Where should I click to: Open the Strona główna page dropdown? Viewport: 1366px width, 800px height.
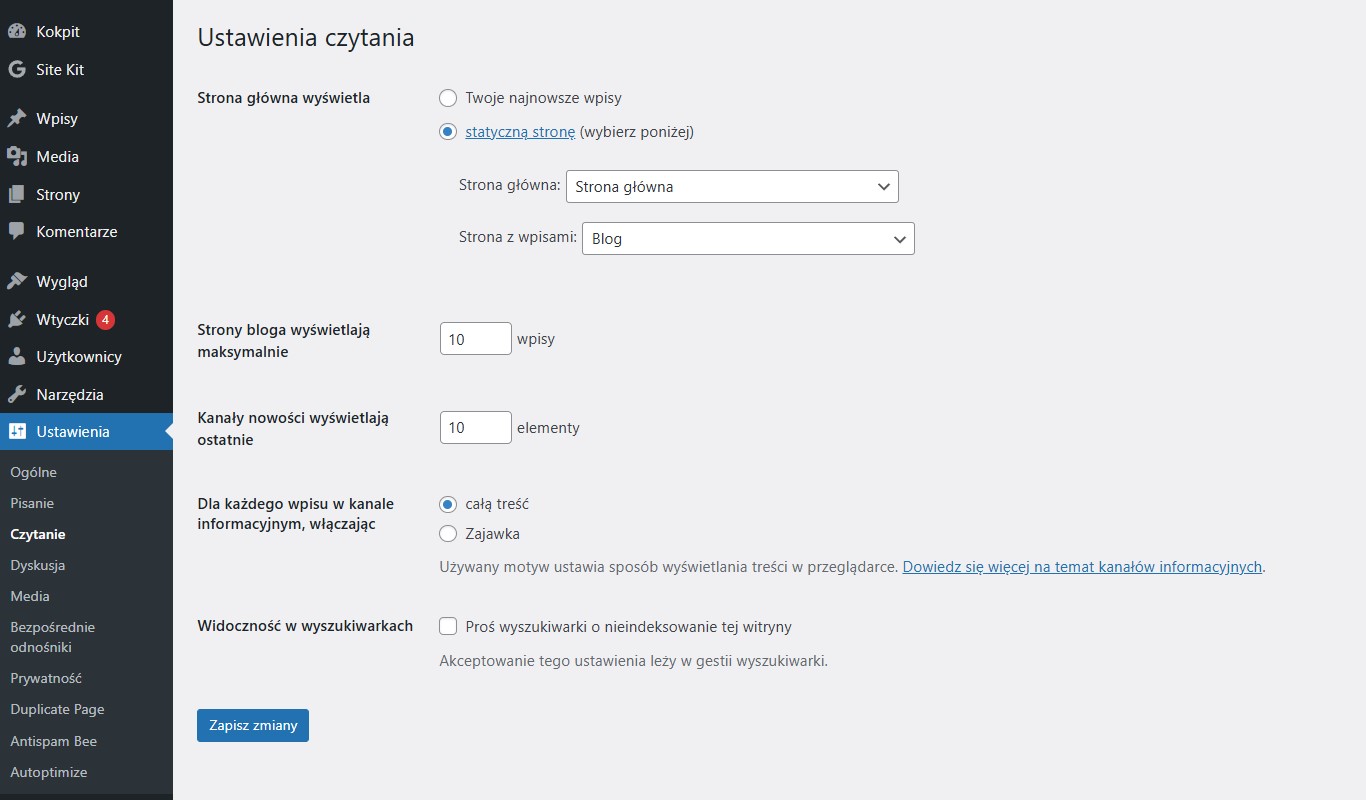(x=731, y=186)
